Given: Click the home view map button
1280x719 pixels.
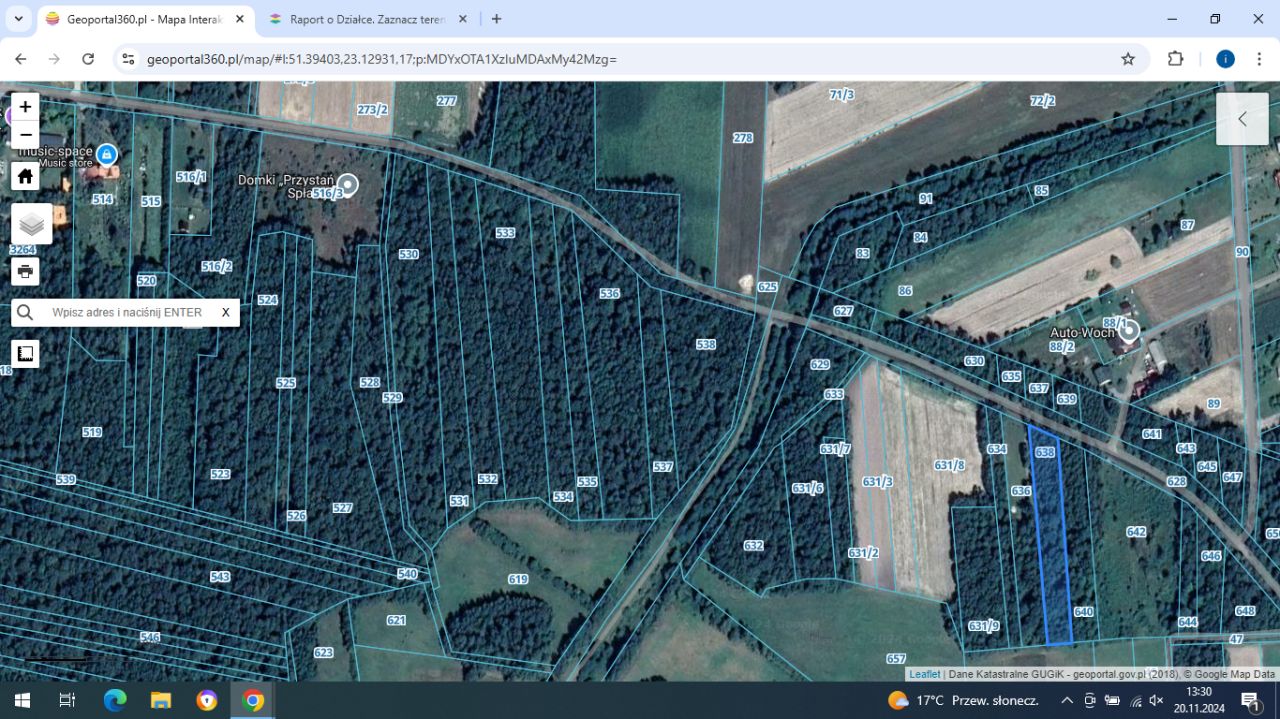Looking at the screenshot, I should pyautogui.click(x=25, y=177).
